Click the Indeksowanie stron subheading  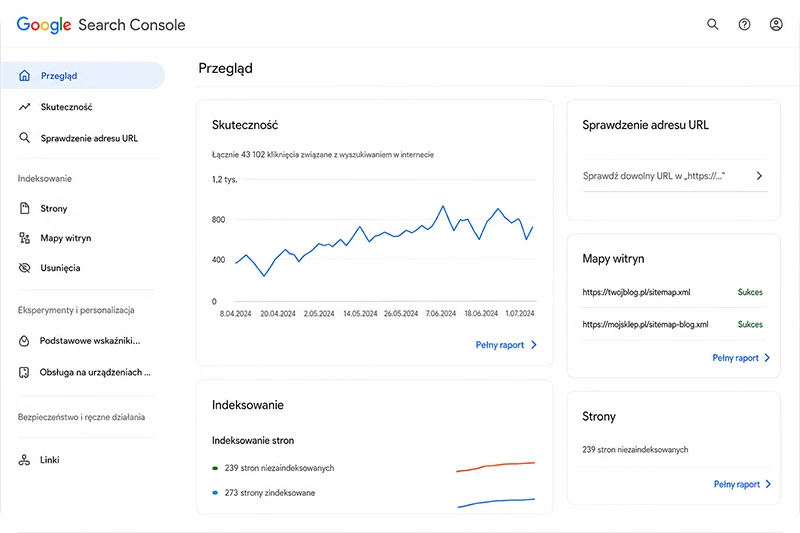(253, 440)
